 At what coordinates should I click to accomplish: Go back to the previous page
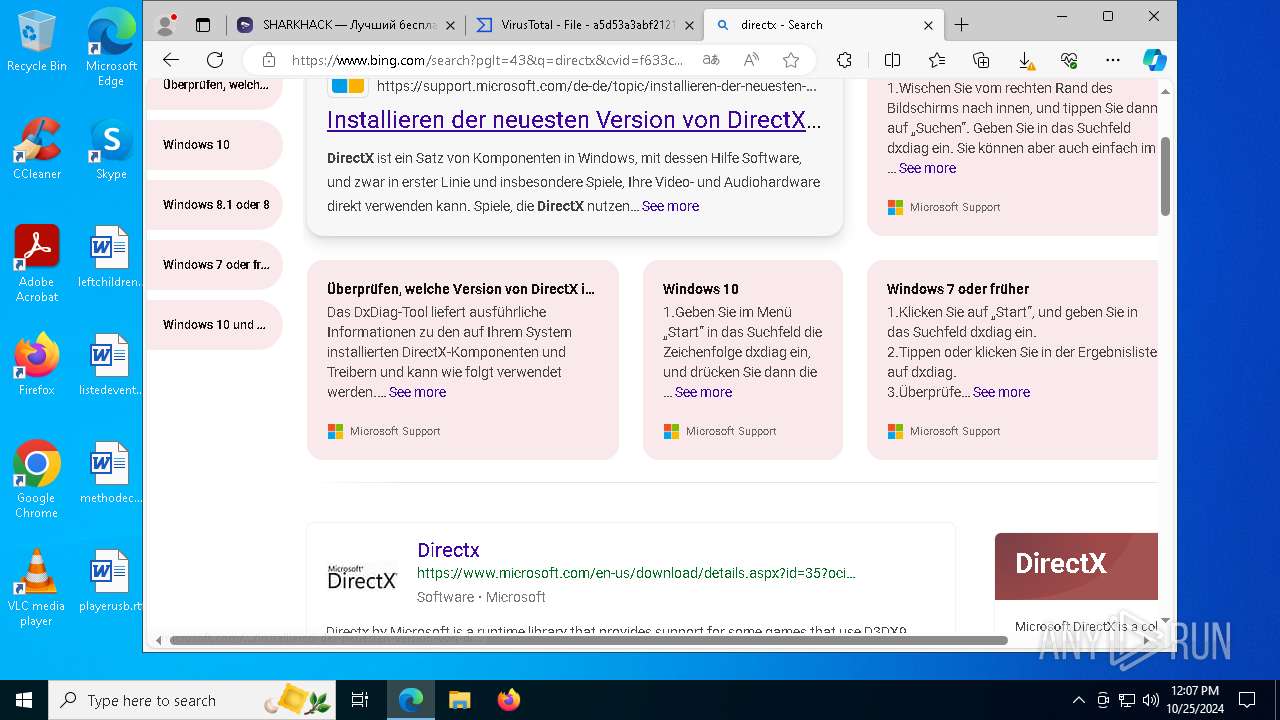171,60
